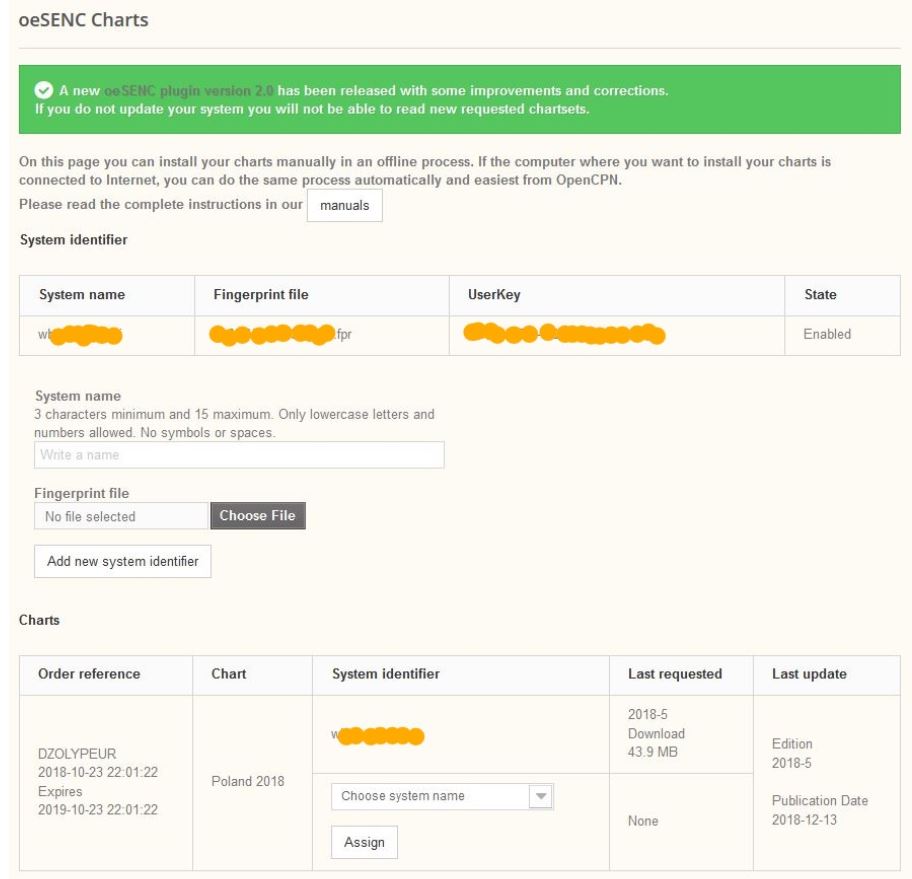Viewport: 912px width, 879px height.
Task: Click the Charts section heading
Action: pyautogui.click(x=39, y=620)
